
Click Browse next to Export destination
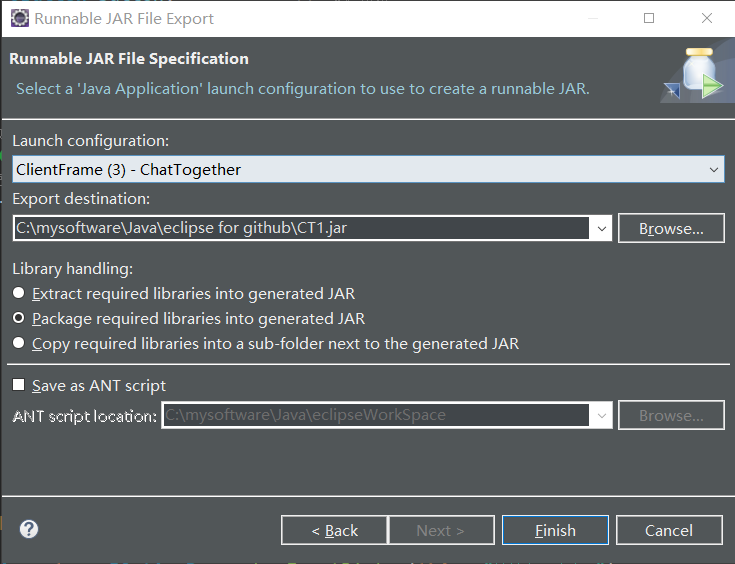(x=671, y=228)
